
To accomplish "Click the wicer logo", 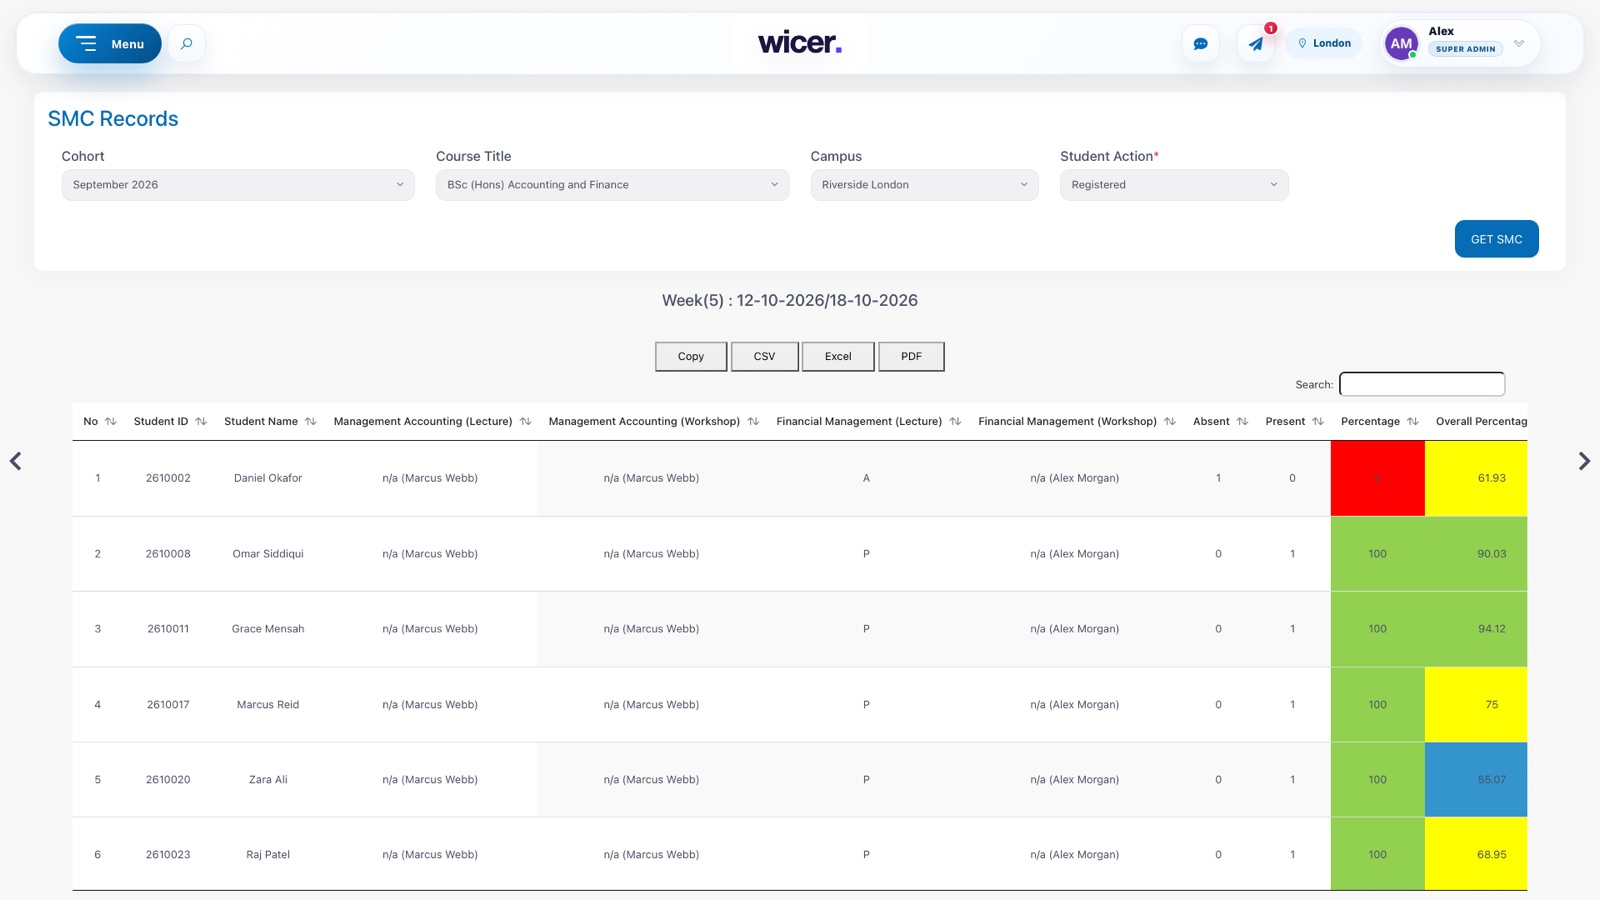I will (800, 43).
